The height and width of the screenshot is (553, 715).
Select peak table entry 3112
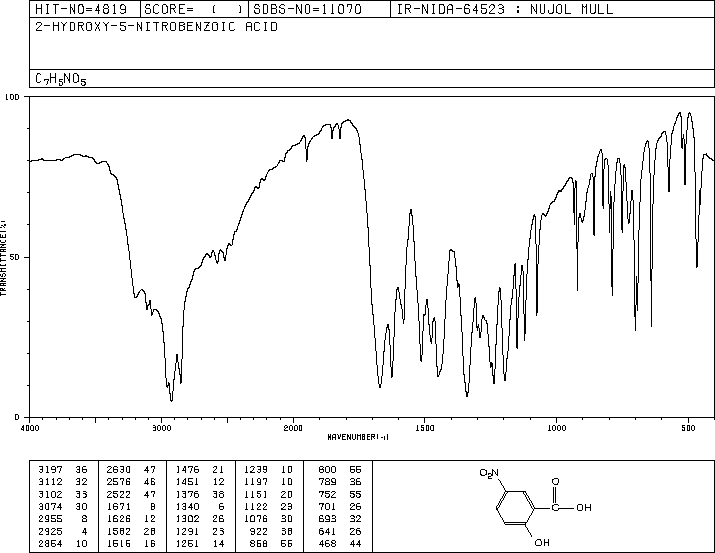pos(51,482)
